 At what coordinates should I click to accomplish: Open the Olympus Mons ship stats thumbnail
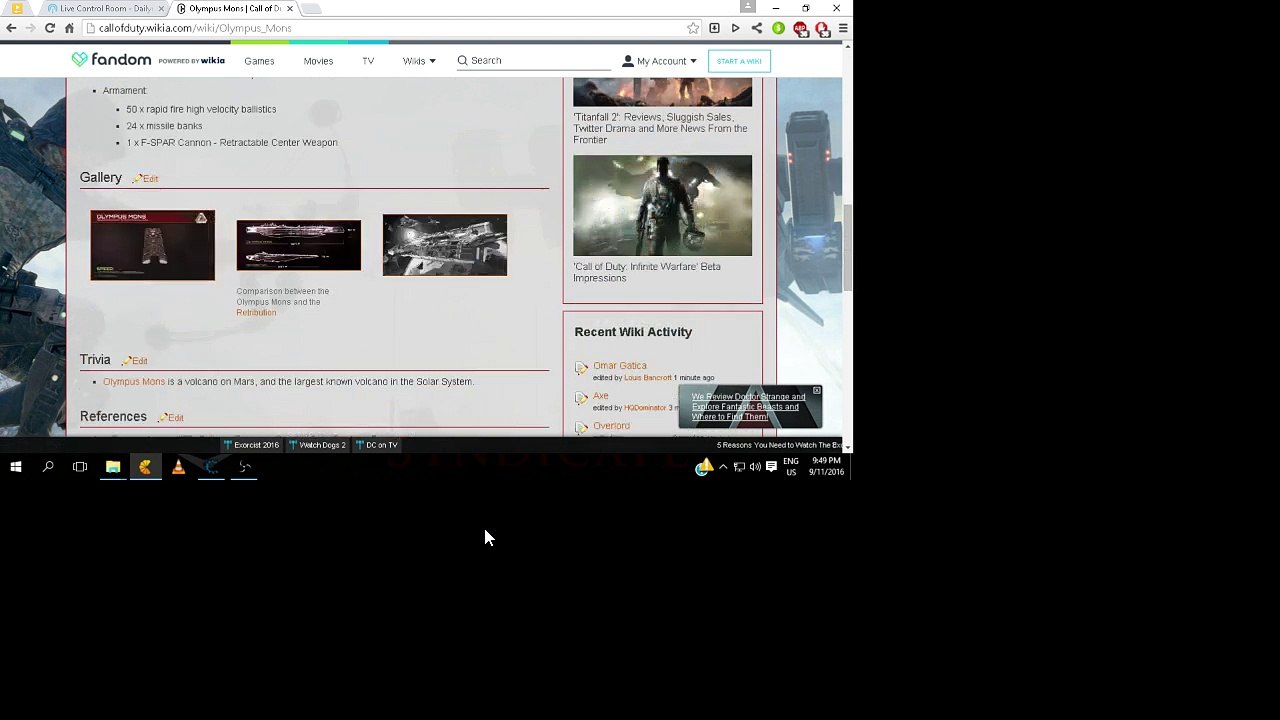coord(152,245)
